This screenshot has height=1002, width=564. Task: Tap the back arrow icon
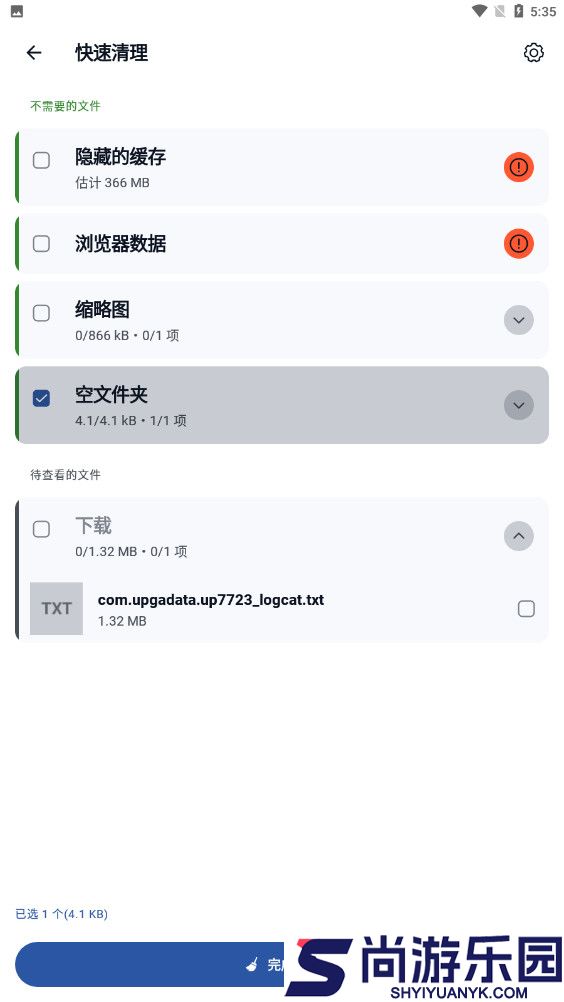[x=34, y=52]
